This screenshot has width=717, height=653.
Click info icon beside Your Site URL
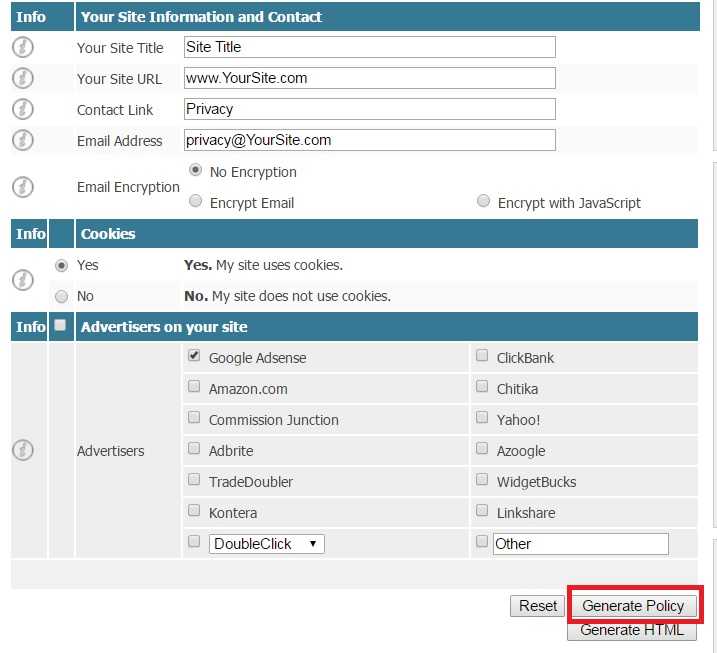(x=23, y=78)
